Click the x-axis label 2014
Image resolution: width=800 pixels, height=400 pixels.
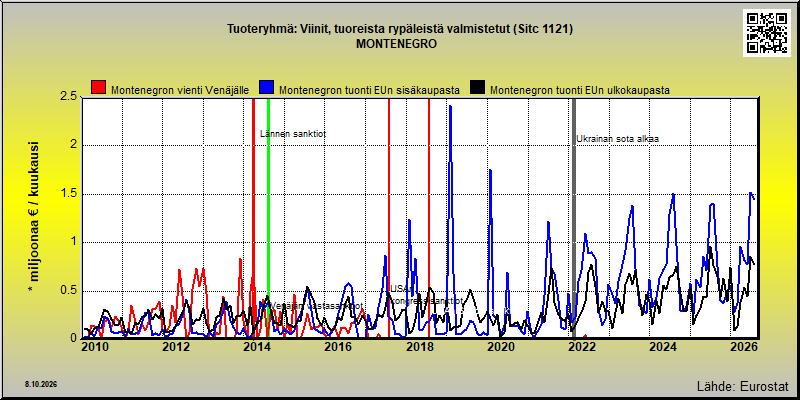257,347
